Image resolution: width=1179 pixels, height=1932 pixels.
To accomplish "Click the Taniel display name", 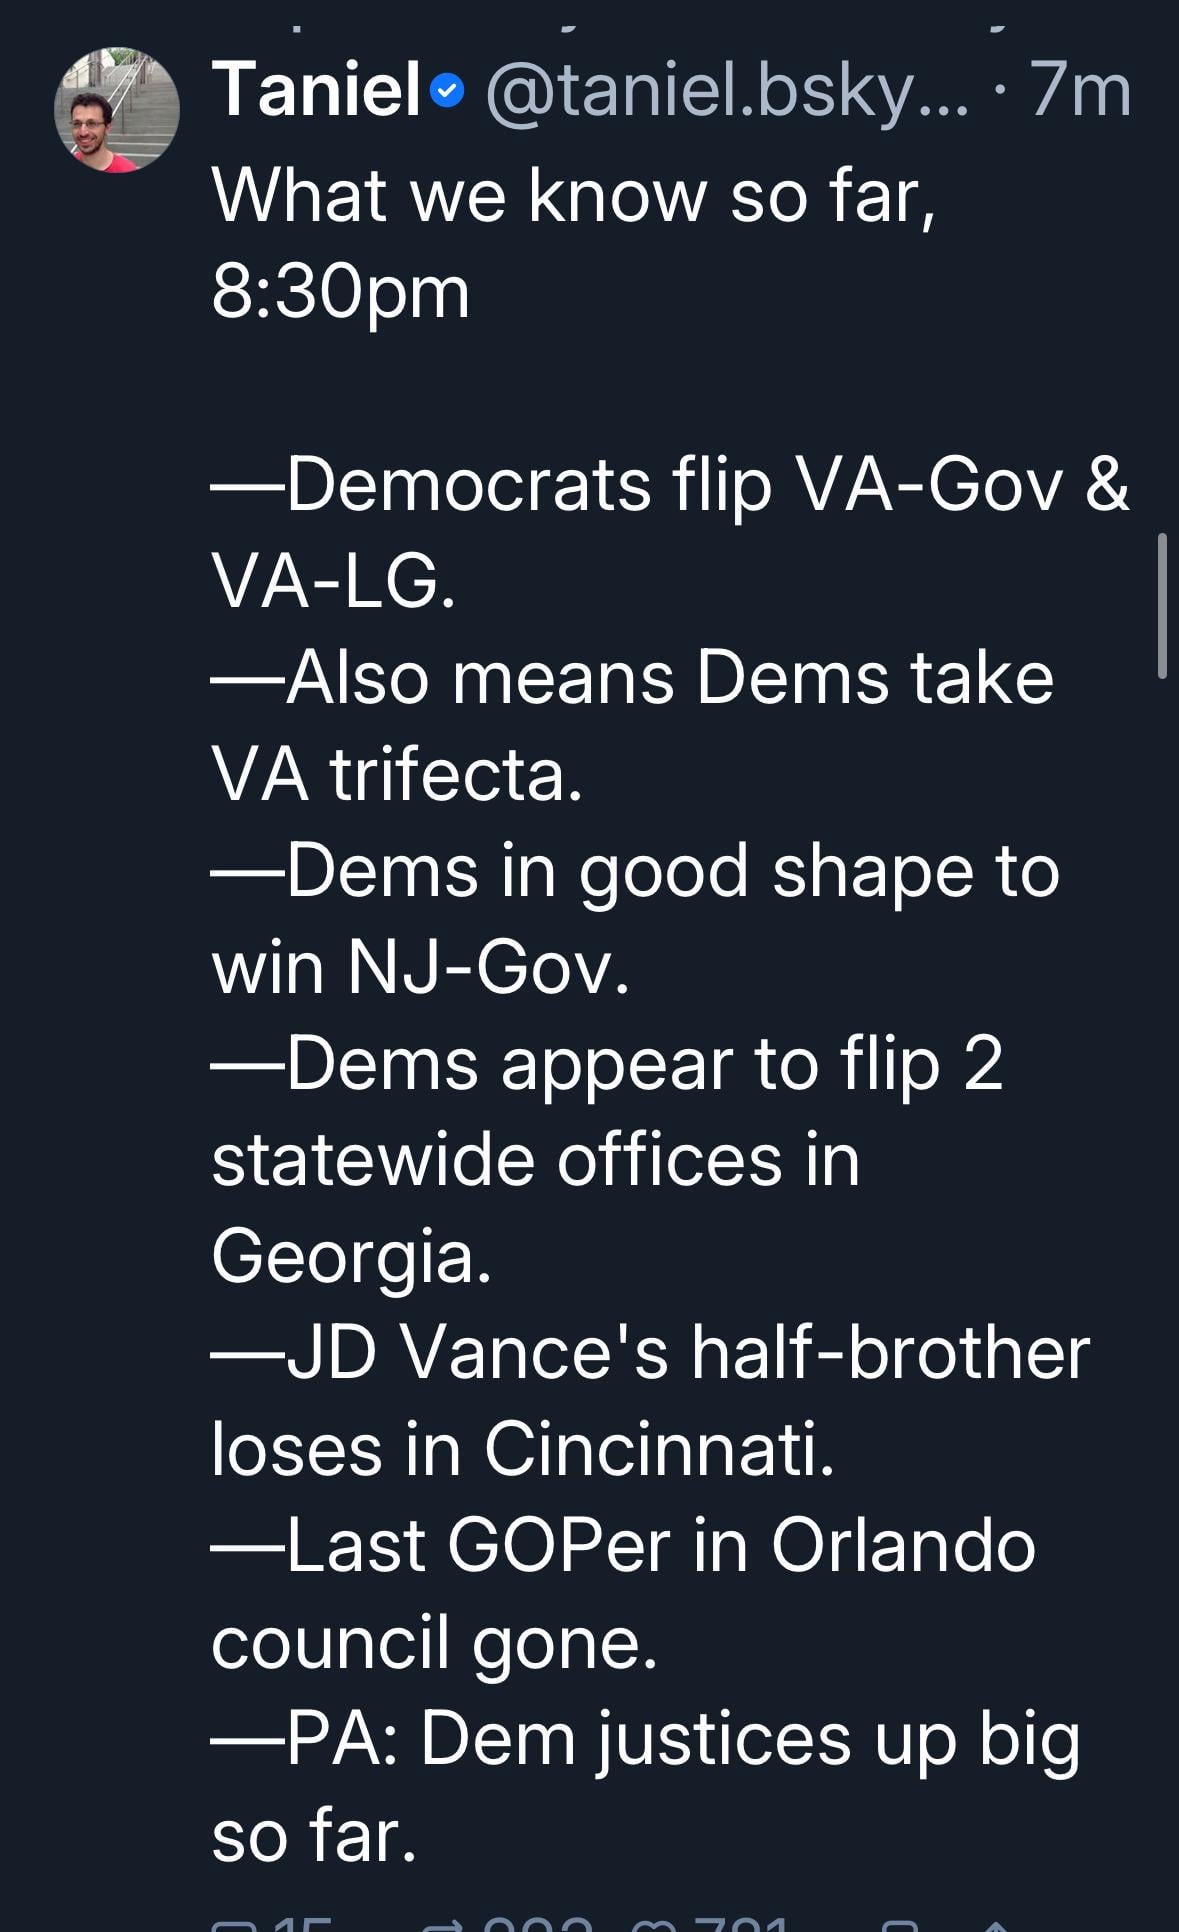I will coord(315,90).
